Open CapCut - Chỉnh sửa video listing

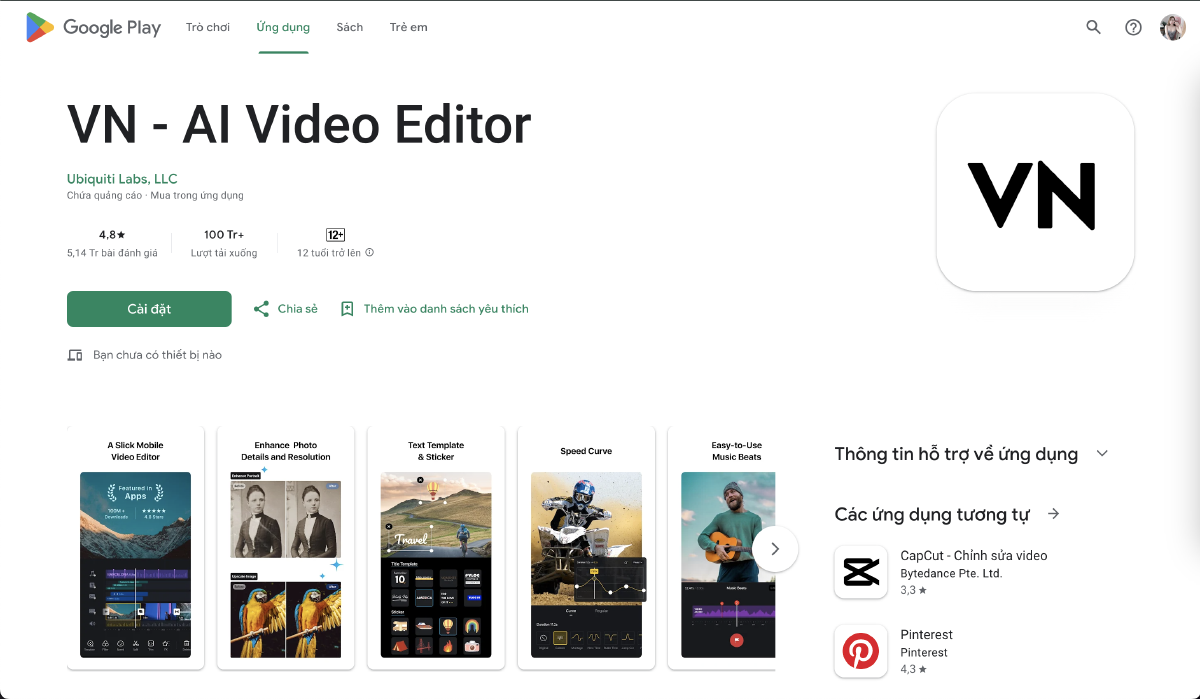(974, 556)
